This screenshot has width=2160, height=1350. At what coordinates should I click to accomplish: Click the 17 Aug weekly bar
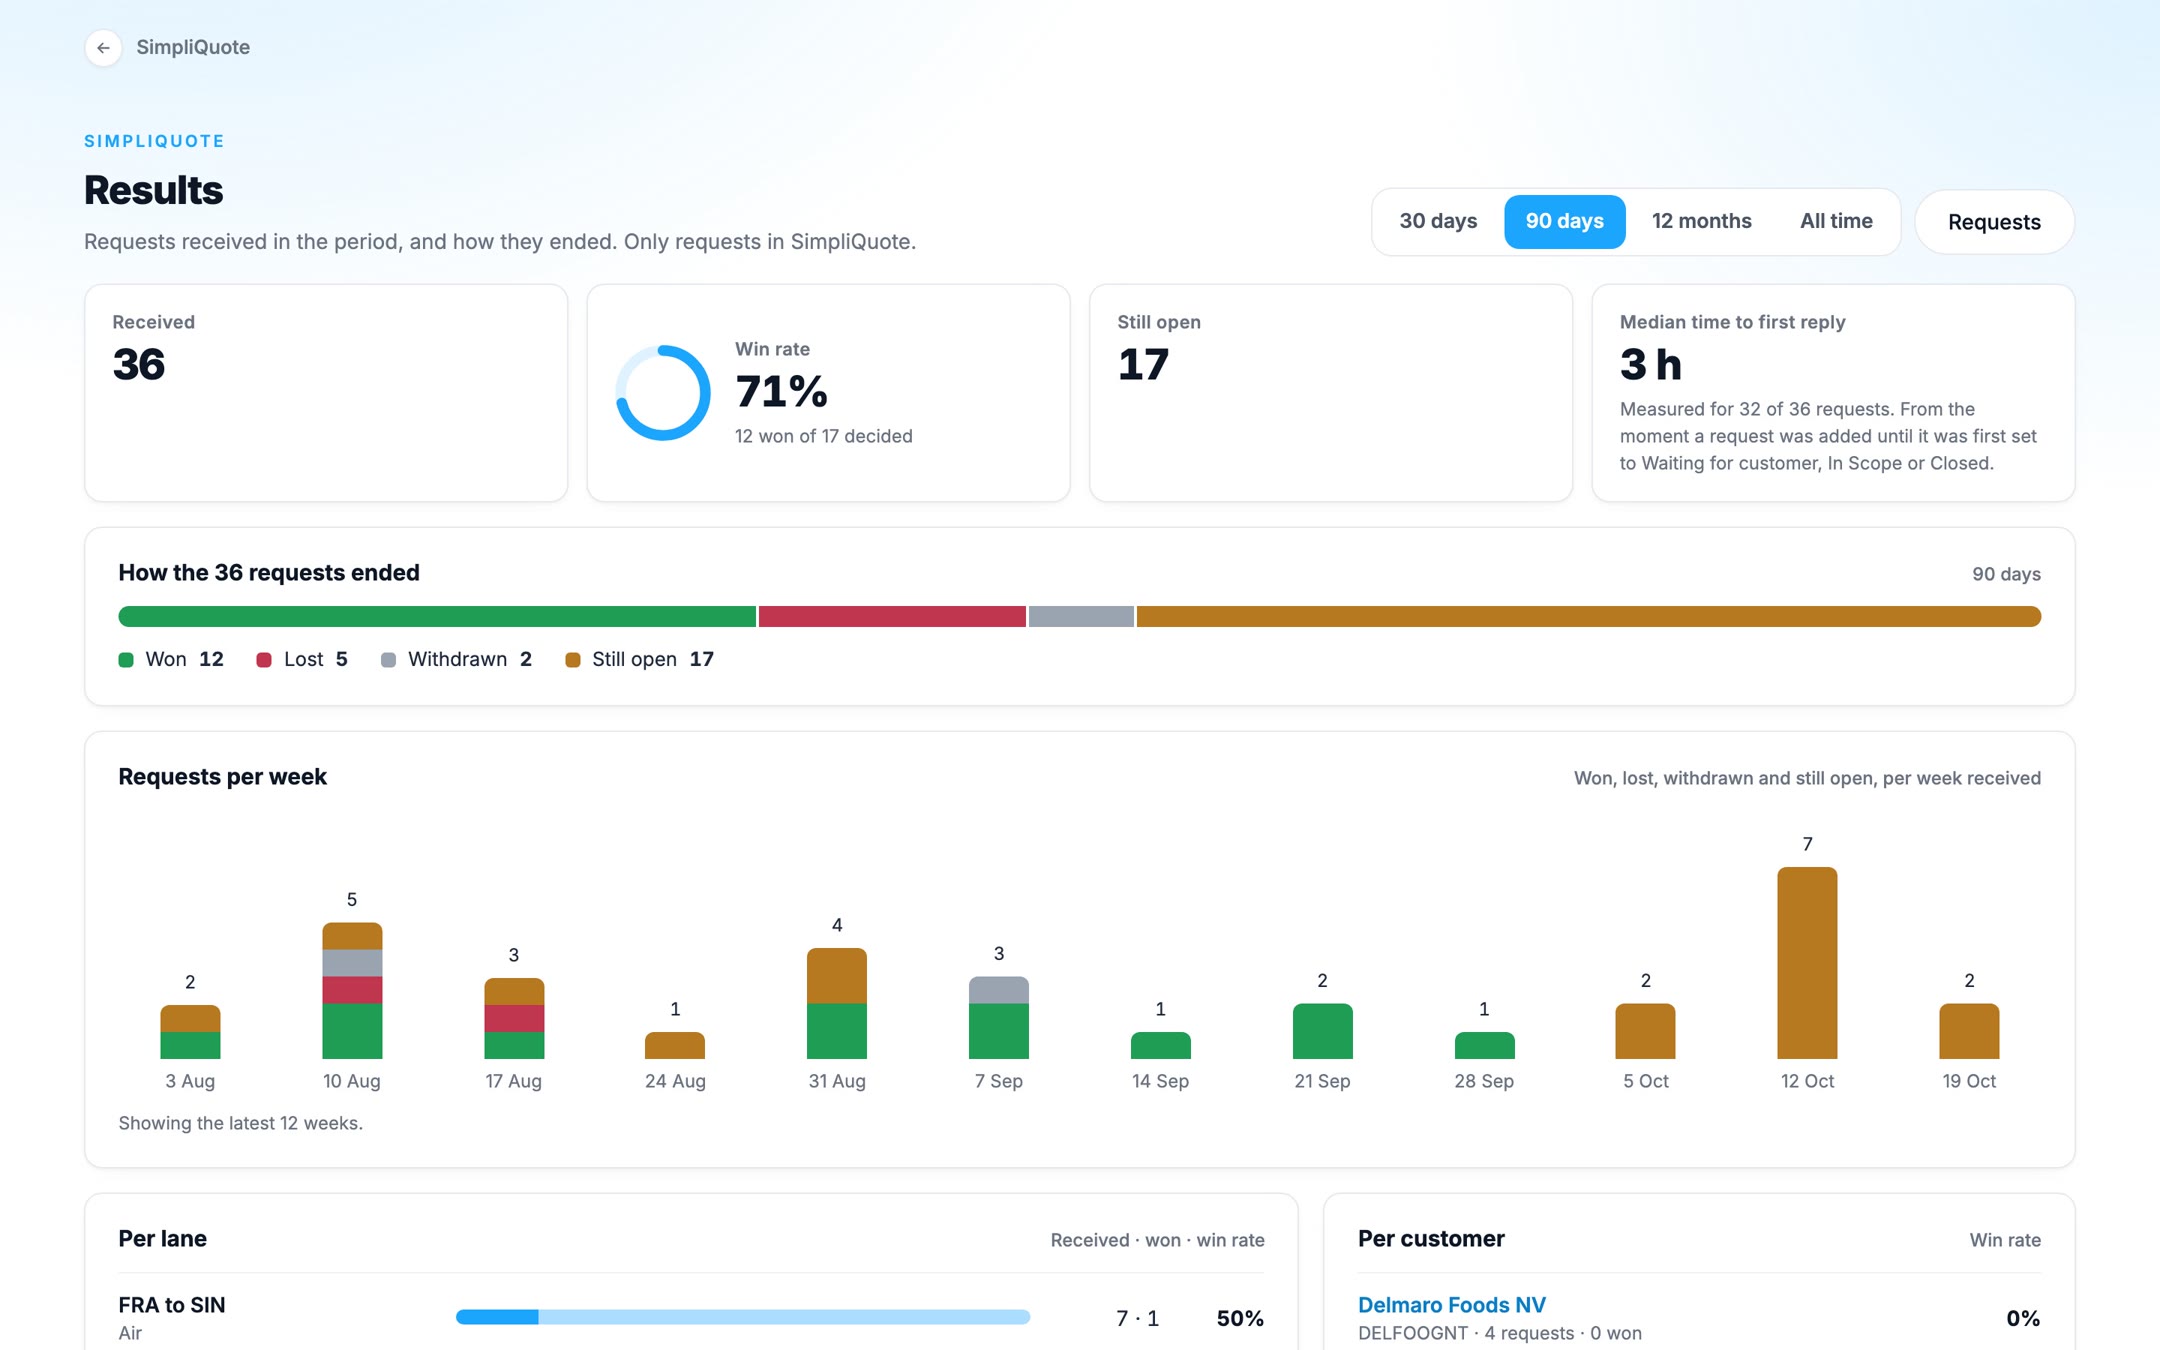[x=514, y=1018]
